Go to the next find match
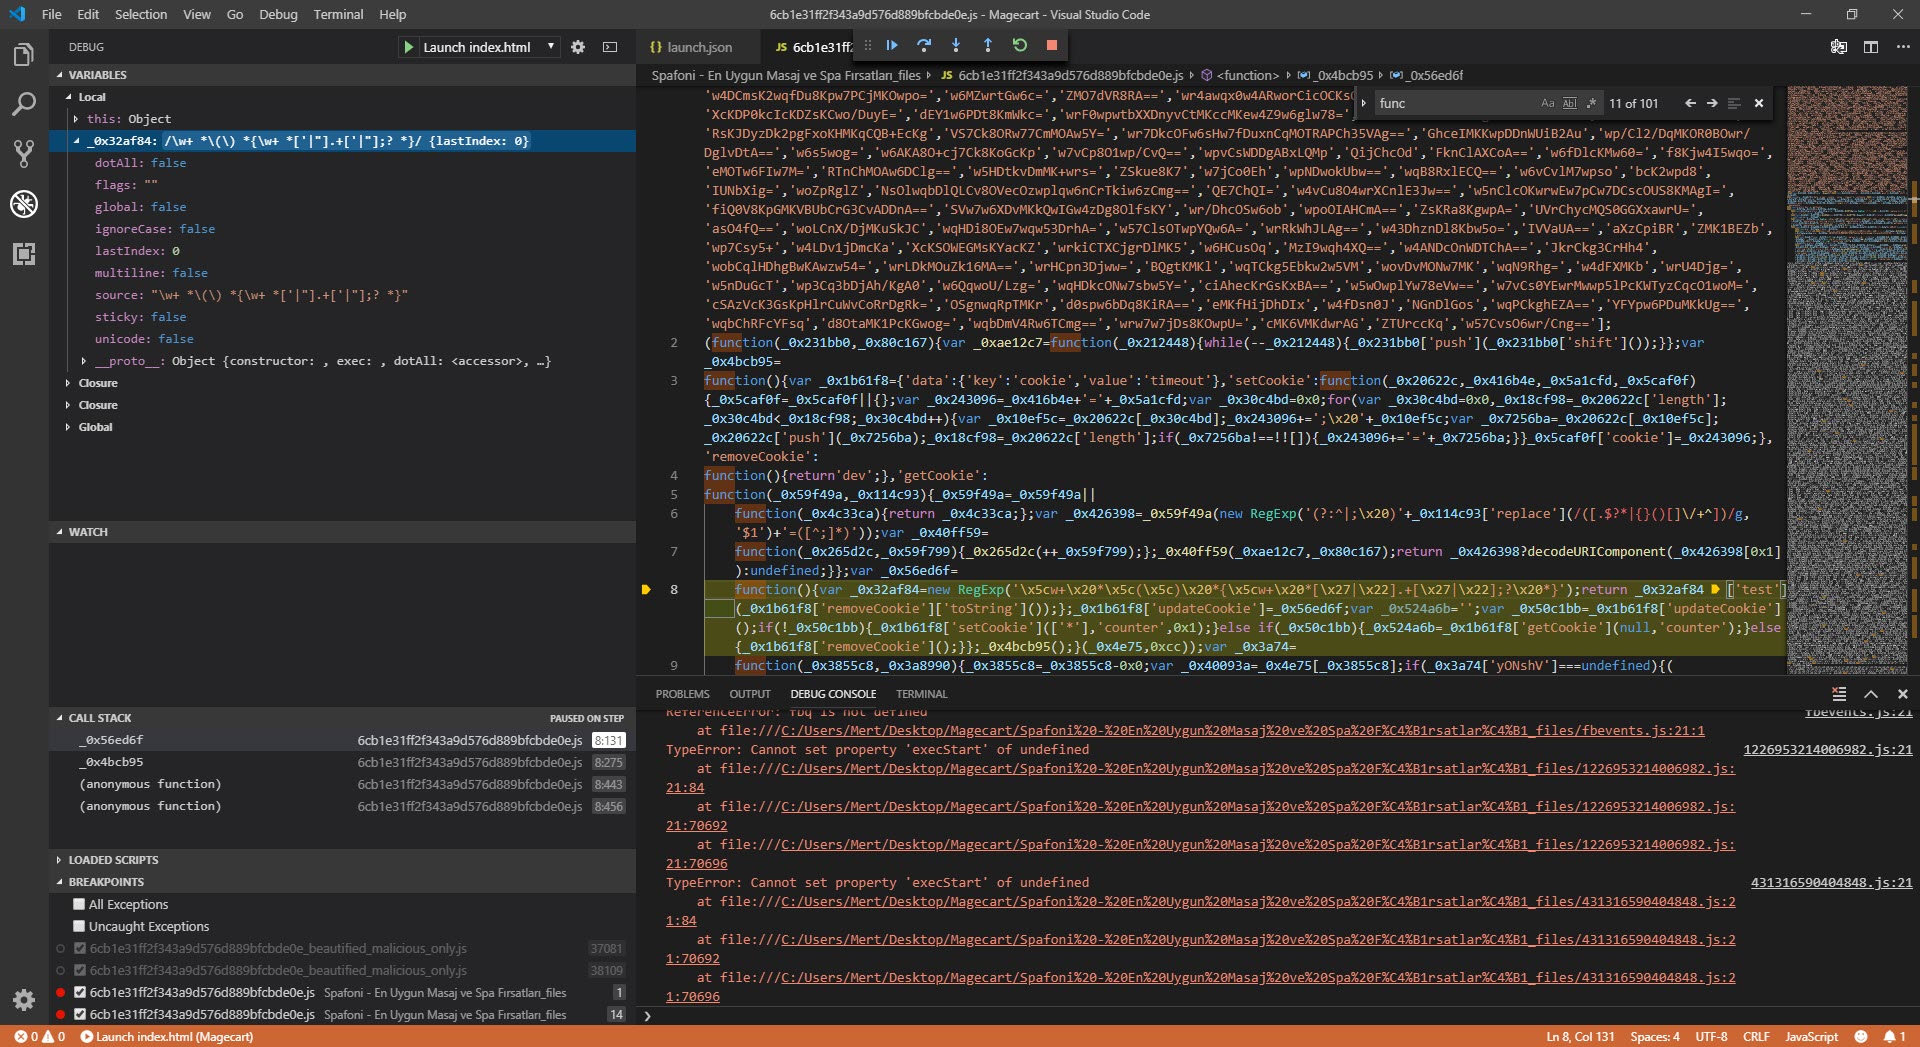Screen dimensions: 1920x1047 (1712, 103)
